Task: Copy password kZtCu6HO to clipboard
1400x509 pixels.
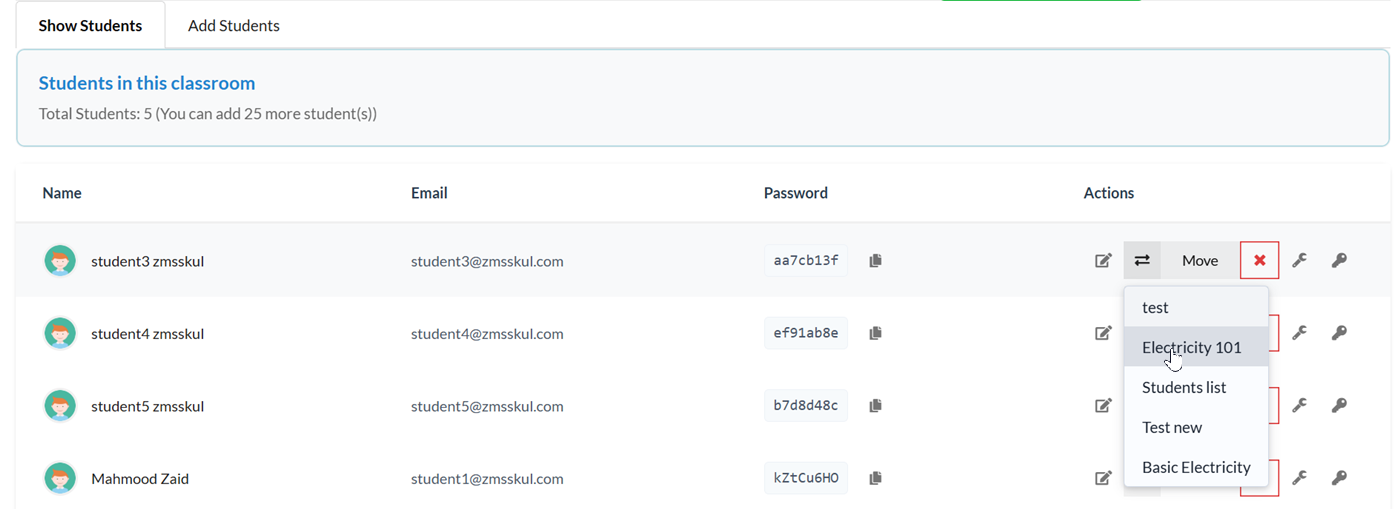Action: tap(875, 478)
